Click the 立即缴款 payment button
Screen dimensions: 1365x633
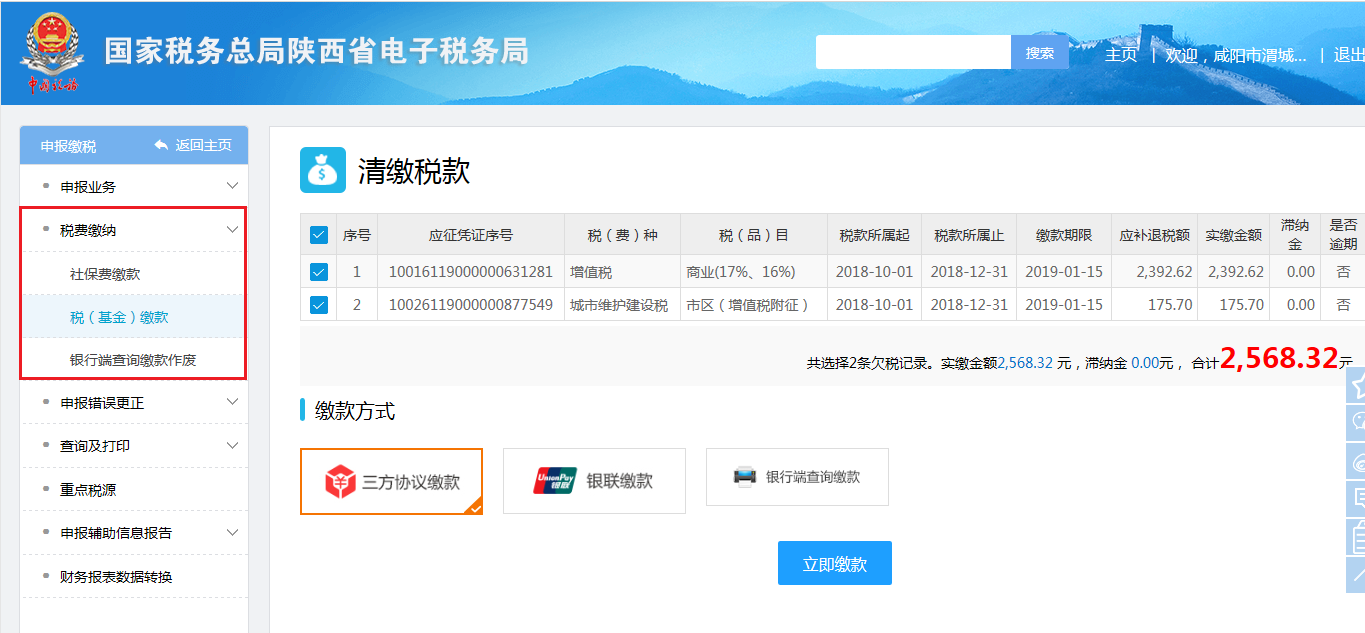pos(834,562)
